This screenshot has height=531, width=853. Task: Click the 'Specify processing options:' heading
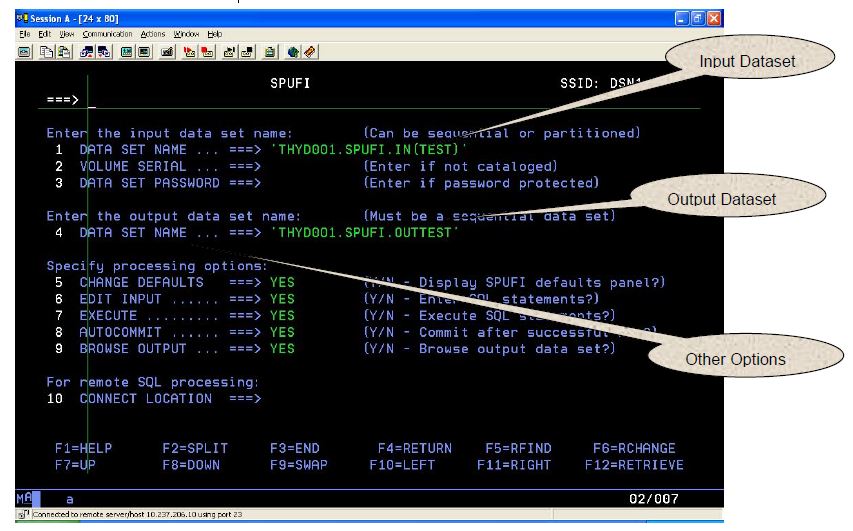(x=157, y=266)
